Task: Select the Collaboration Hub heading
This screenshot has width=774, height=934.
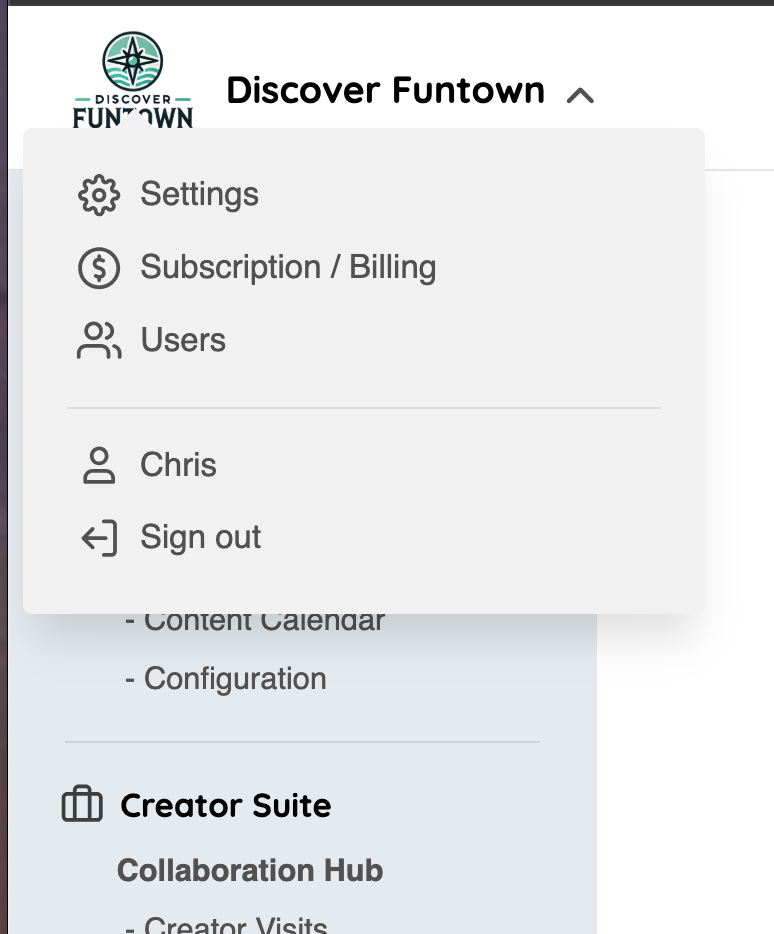Action: coord(250,870)
